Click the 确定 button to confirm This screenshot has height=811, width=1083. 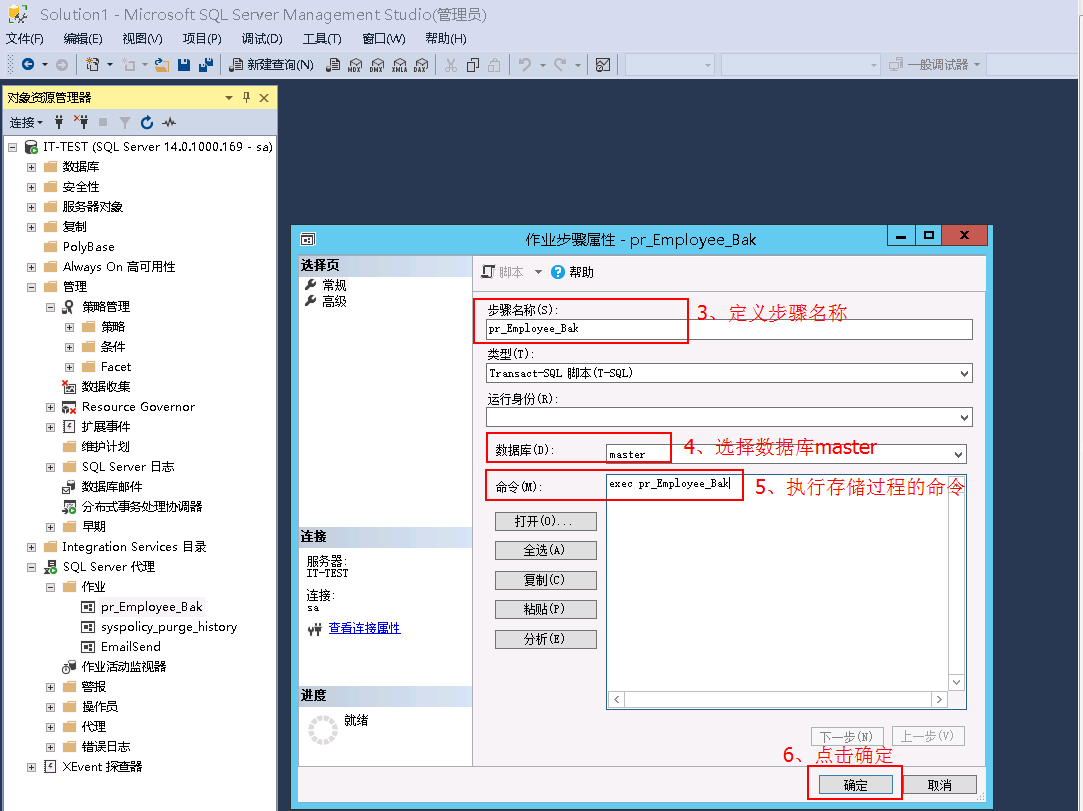855,784
